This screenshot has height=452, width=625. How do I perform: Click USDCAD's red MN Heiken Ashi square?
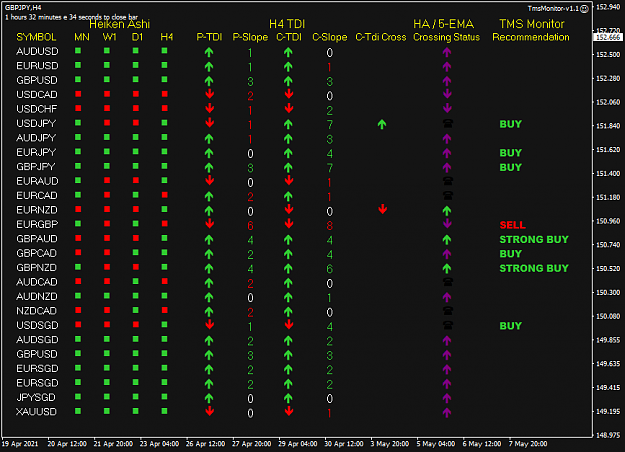(x=78, y=94)
